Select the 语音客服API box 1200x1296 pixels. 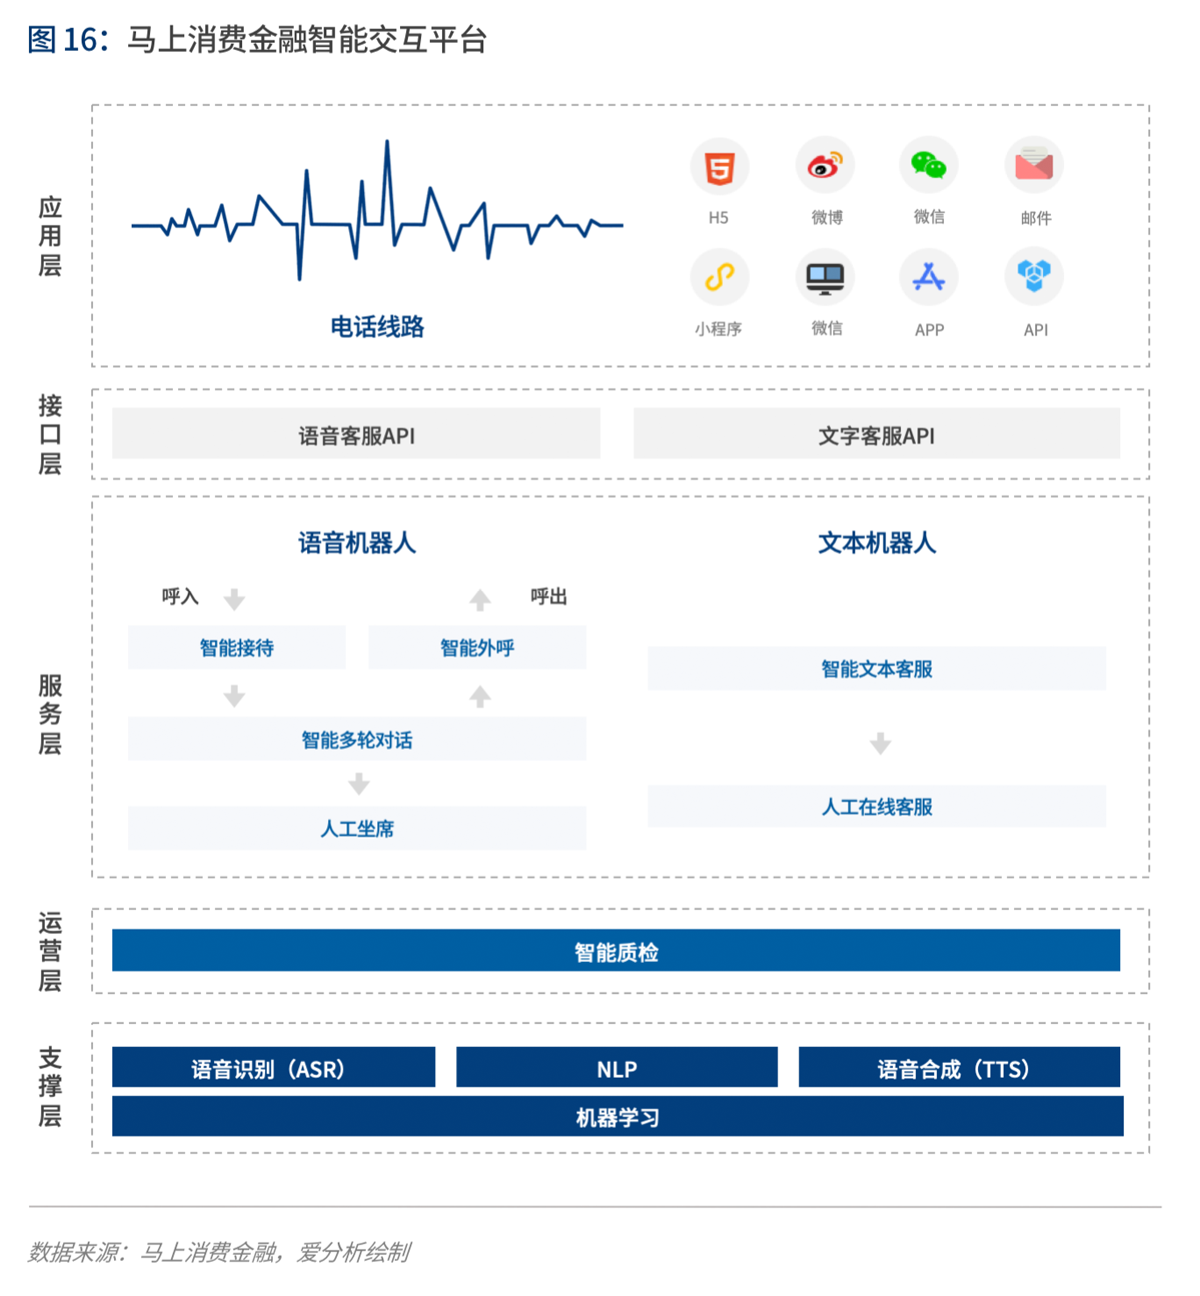(x=356, y=433)
